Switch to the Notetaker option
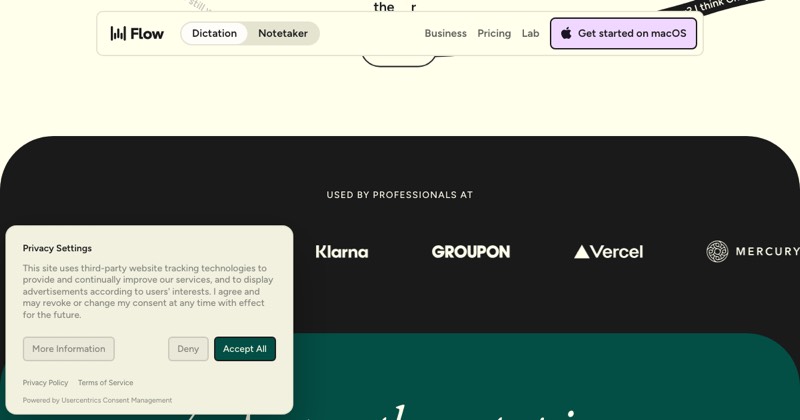This screenshot has width=800, height=420. (283, 34)
